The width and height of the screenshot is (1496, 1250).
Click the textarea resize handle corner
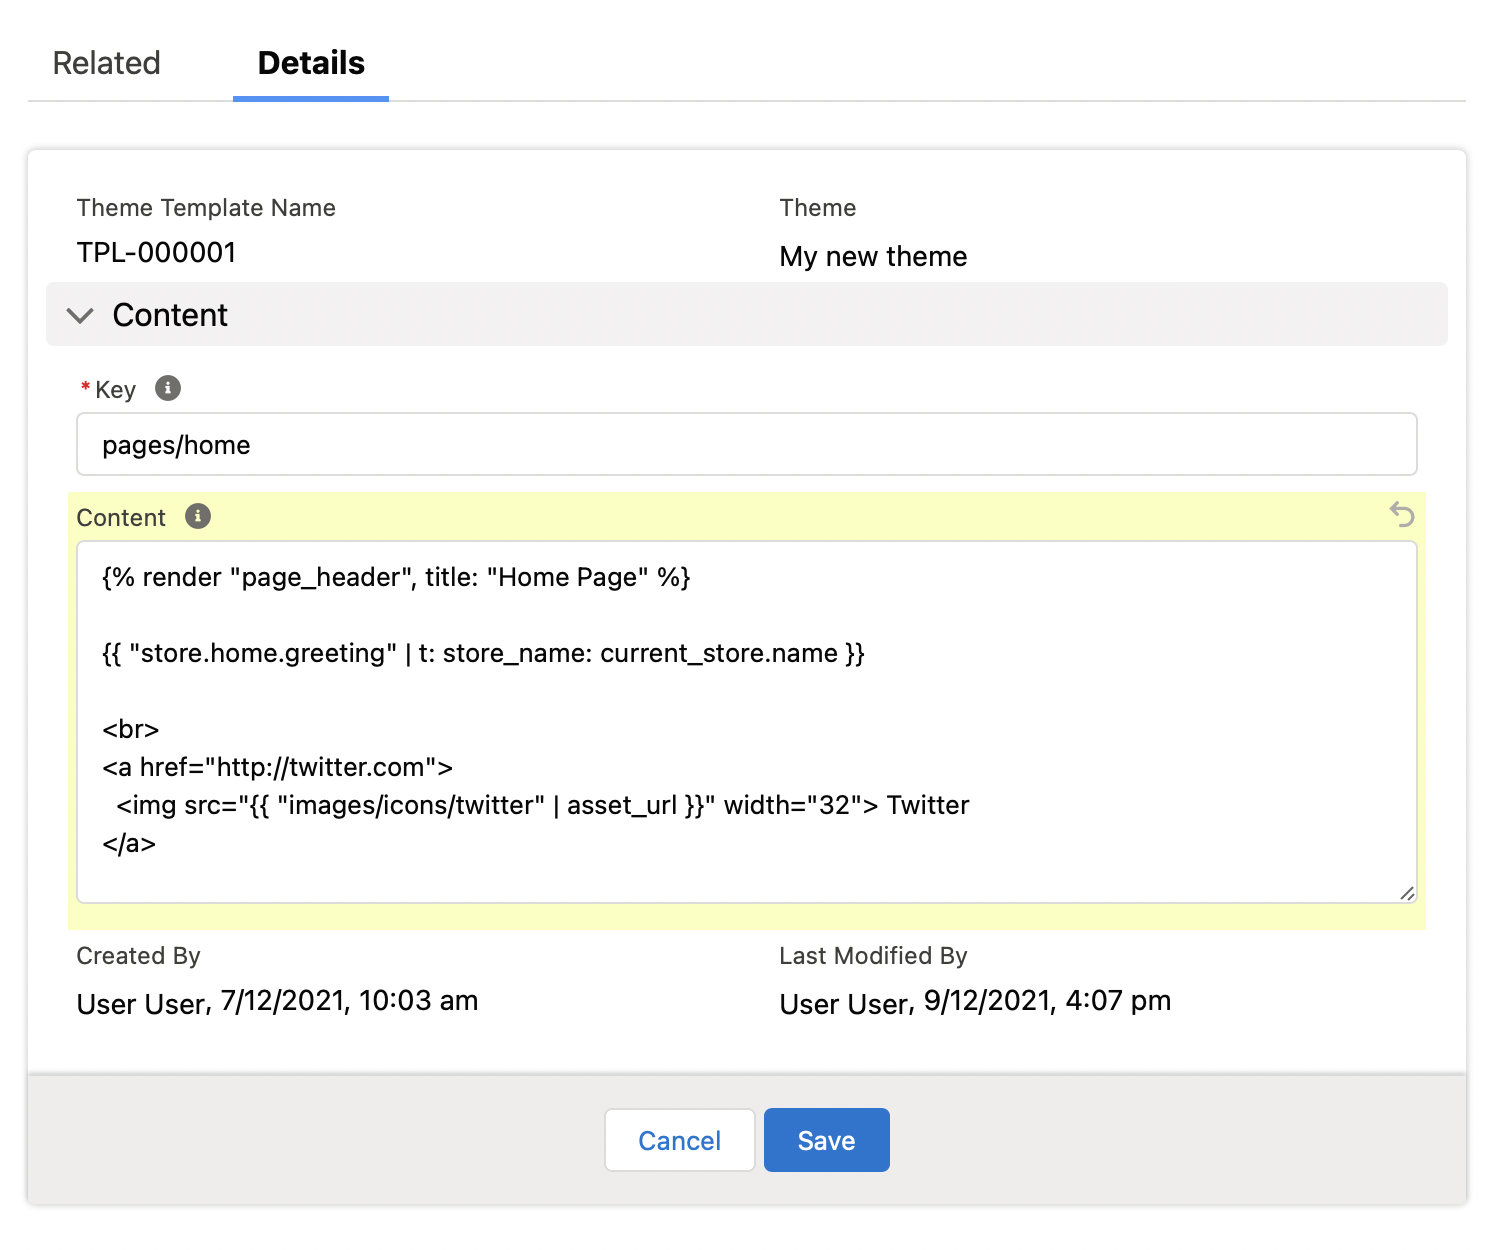(x=1406, y=893)
